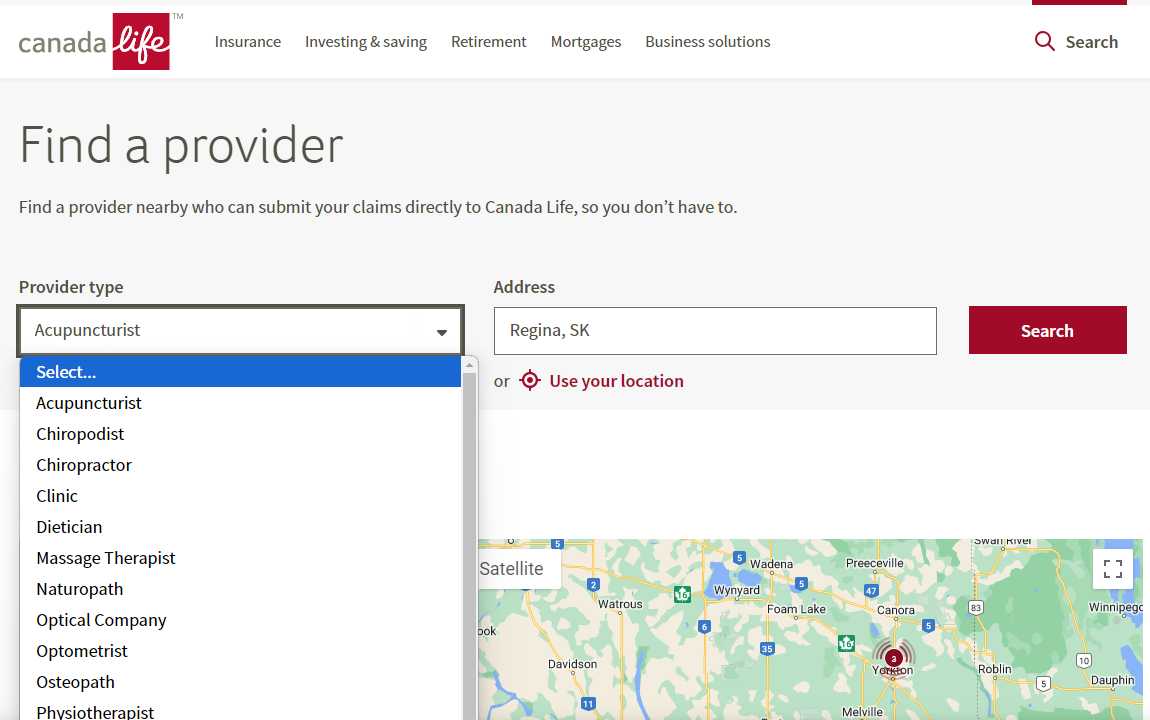Open the Provider type dropdown arrow
This screenshot has width=1150, height=720.
pos(441,330)
